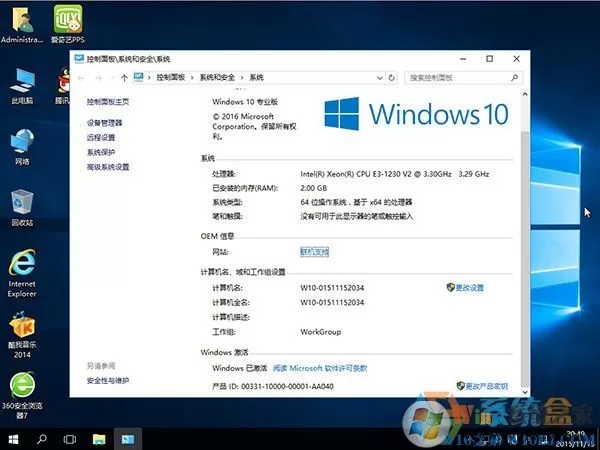Expand chevron after 系统和安全 in breadcrumb

tap(242, 78)
